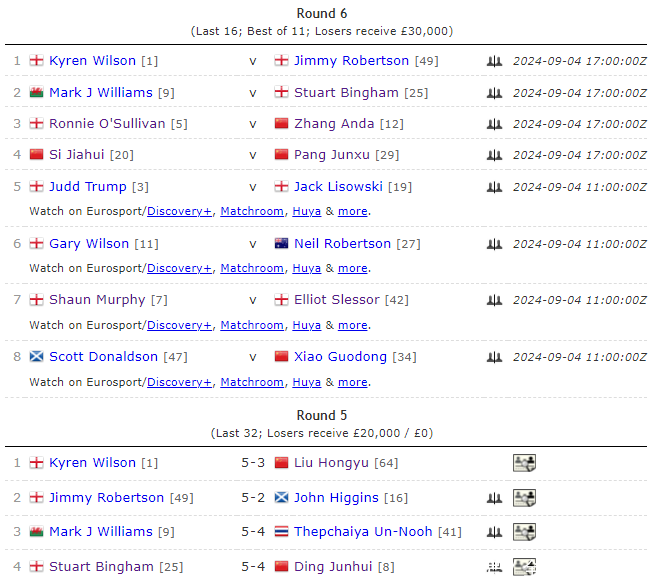662x584 pixels.
Task: Open John Higgins player profile
Action: point(336,498)
